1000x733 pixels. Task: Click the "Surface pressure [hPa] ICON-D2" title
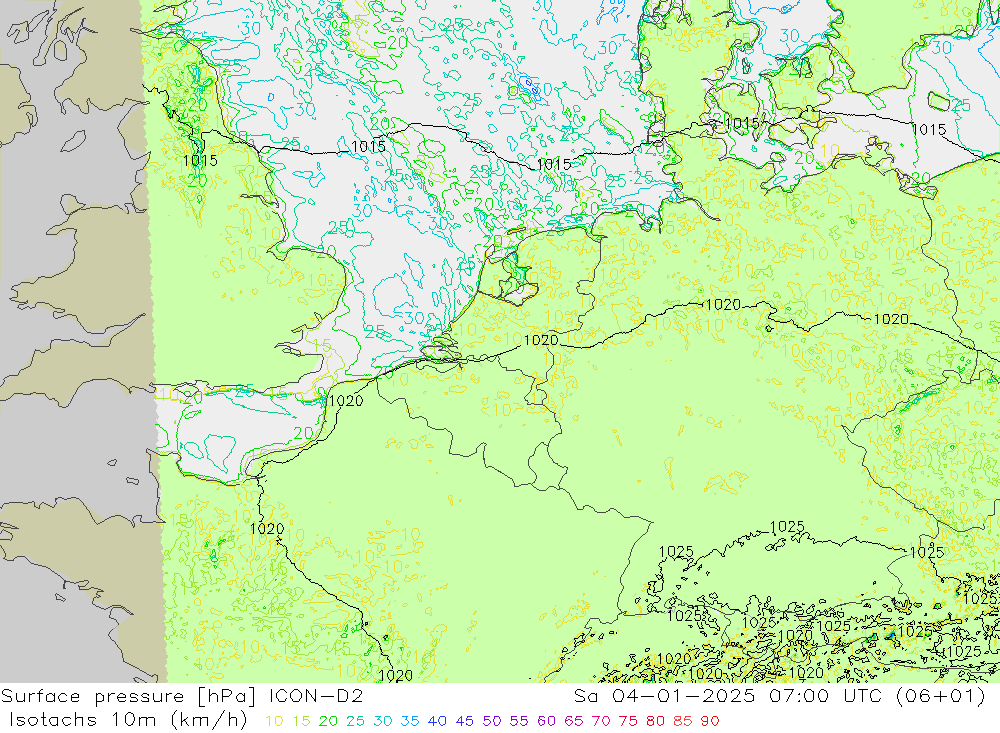click(182, 696)
